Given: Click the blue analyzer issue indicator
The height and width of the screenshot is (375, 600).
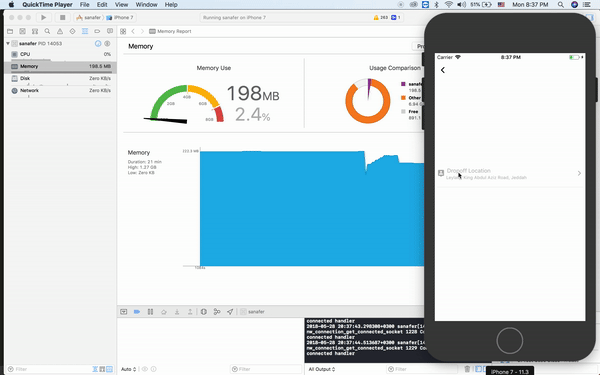Looking at the screenshot, I should 396,18.
